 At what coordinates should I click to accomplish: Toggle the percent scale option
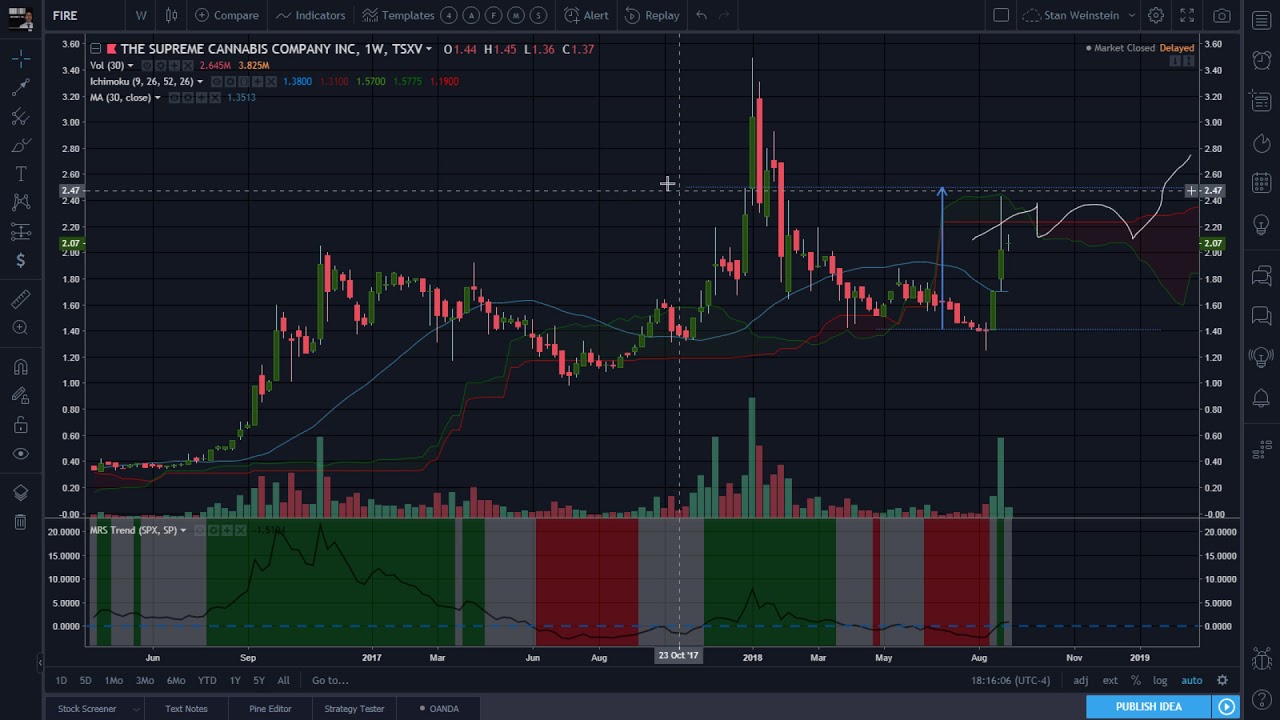coord(1136,680)
